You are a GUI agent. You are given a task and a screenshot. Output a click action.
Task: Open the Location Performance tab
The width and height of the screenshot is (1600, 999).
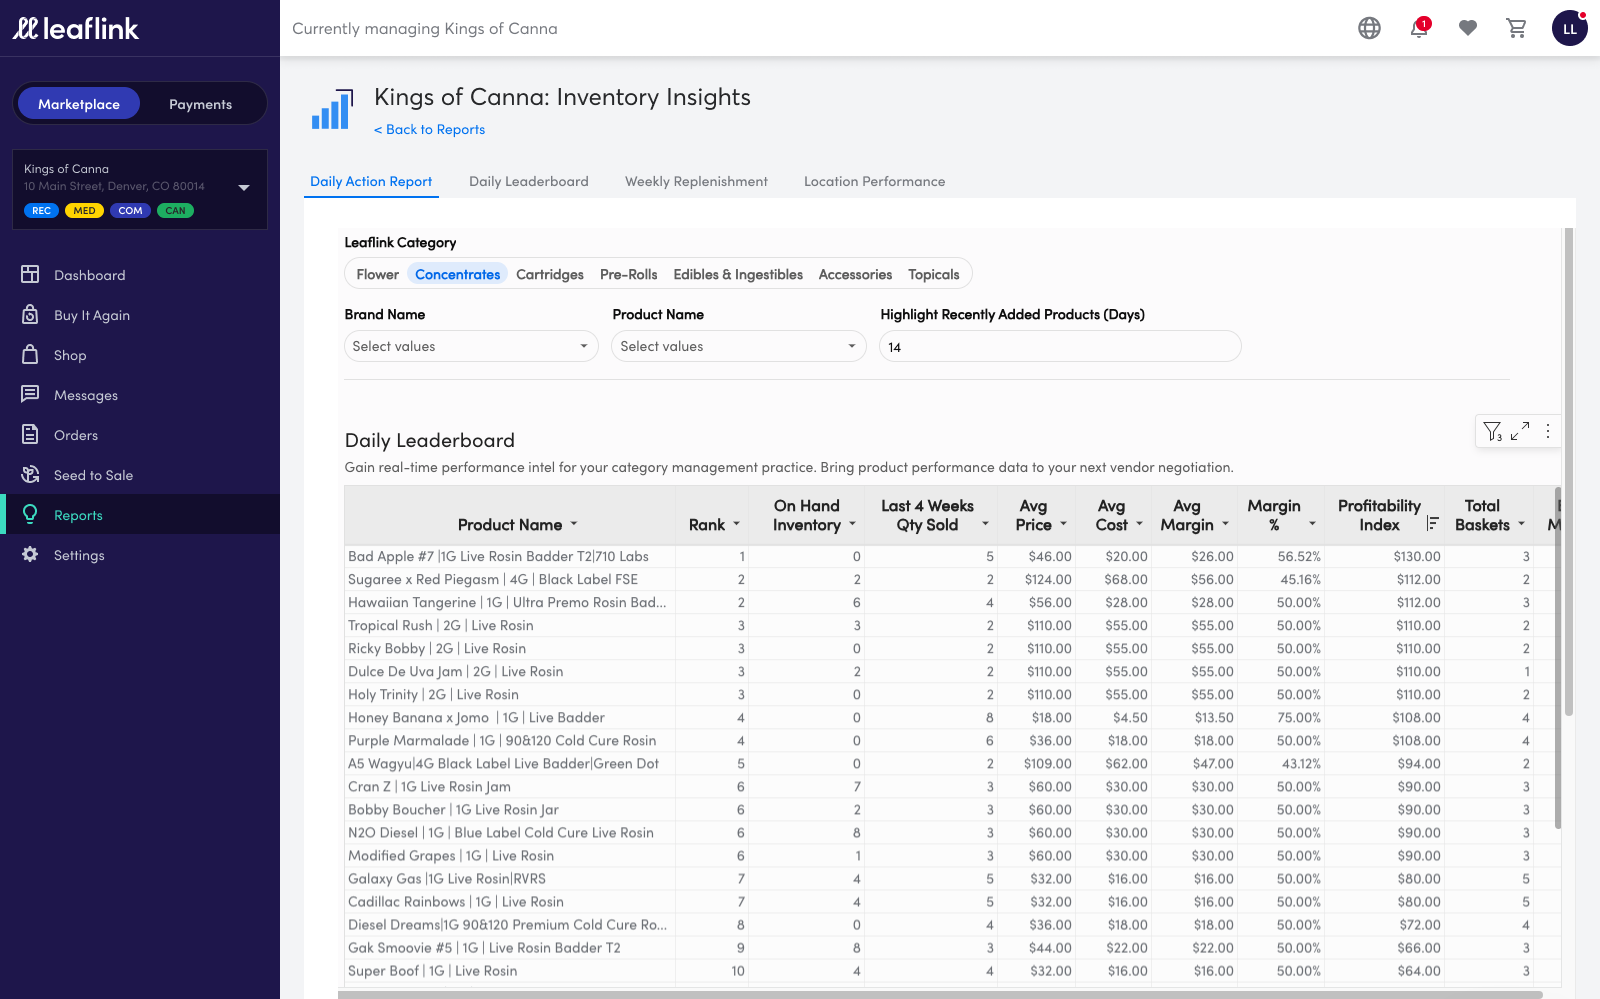click(874, 182)
